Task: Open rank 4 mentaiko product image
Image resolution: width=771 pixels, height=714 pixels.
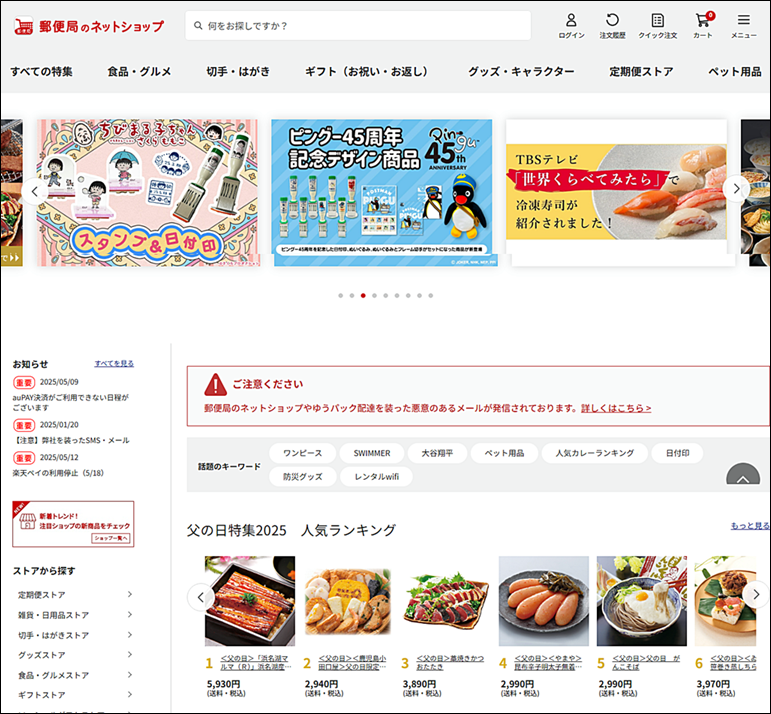Action: pos(543,601)
